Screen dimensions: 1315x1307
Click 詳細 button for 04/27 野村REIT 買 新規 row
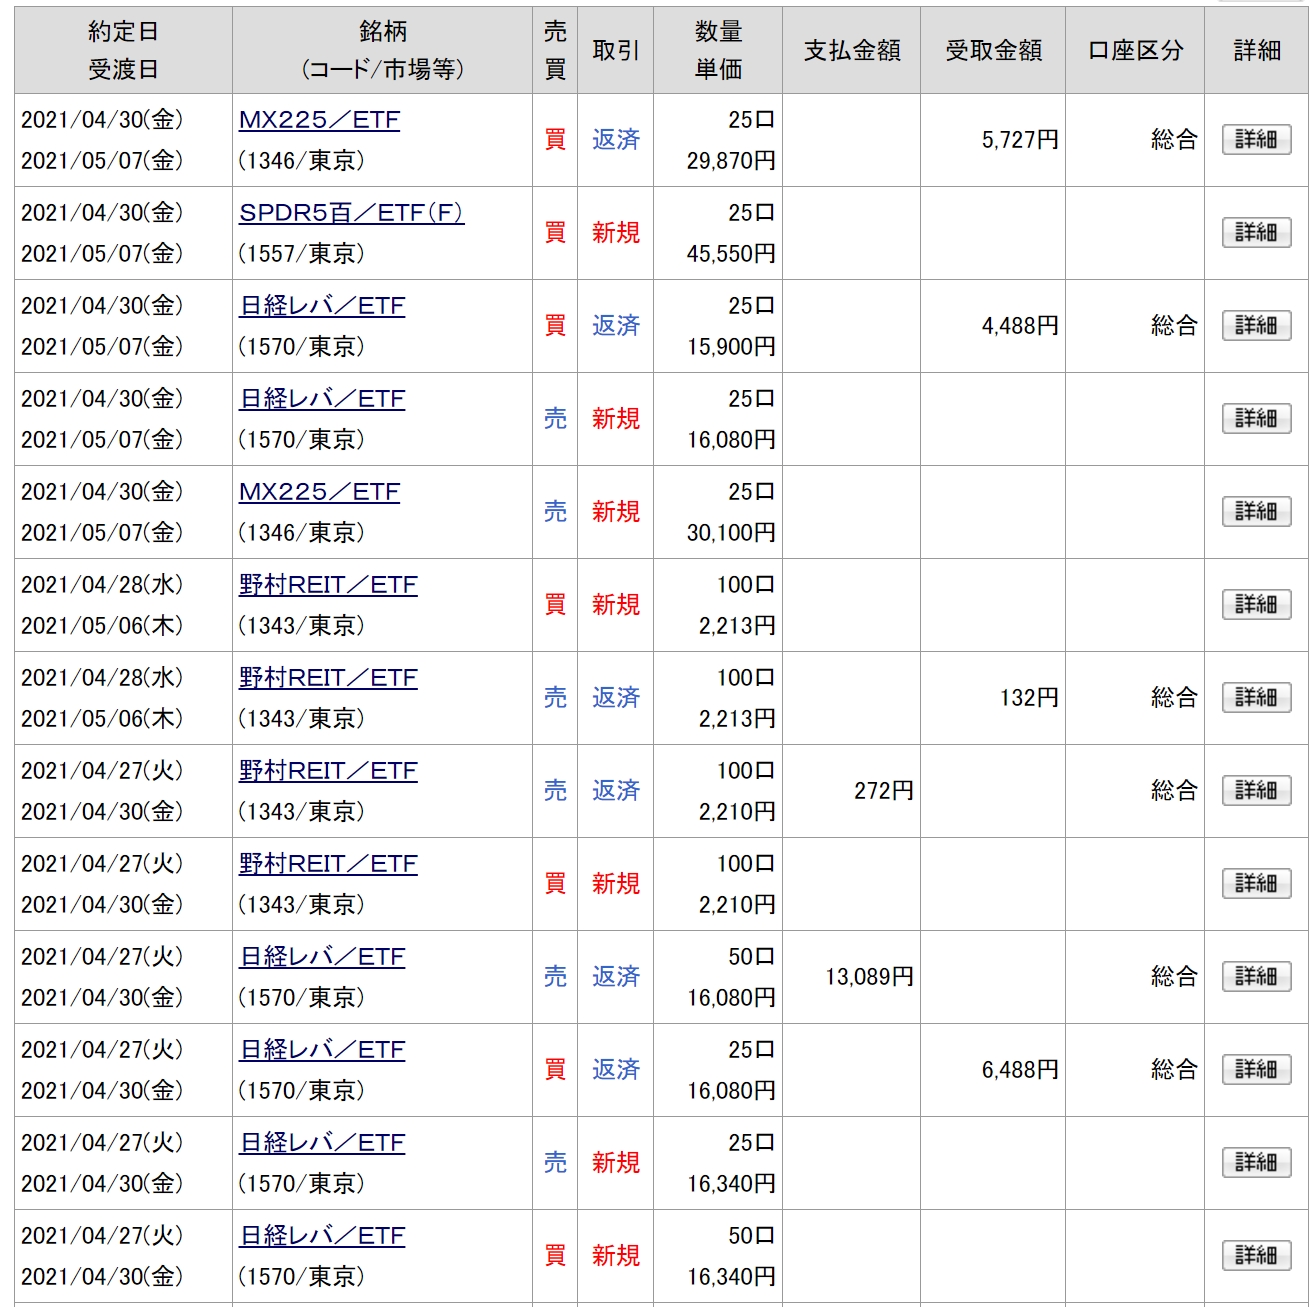point(1256,884)
